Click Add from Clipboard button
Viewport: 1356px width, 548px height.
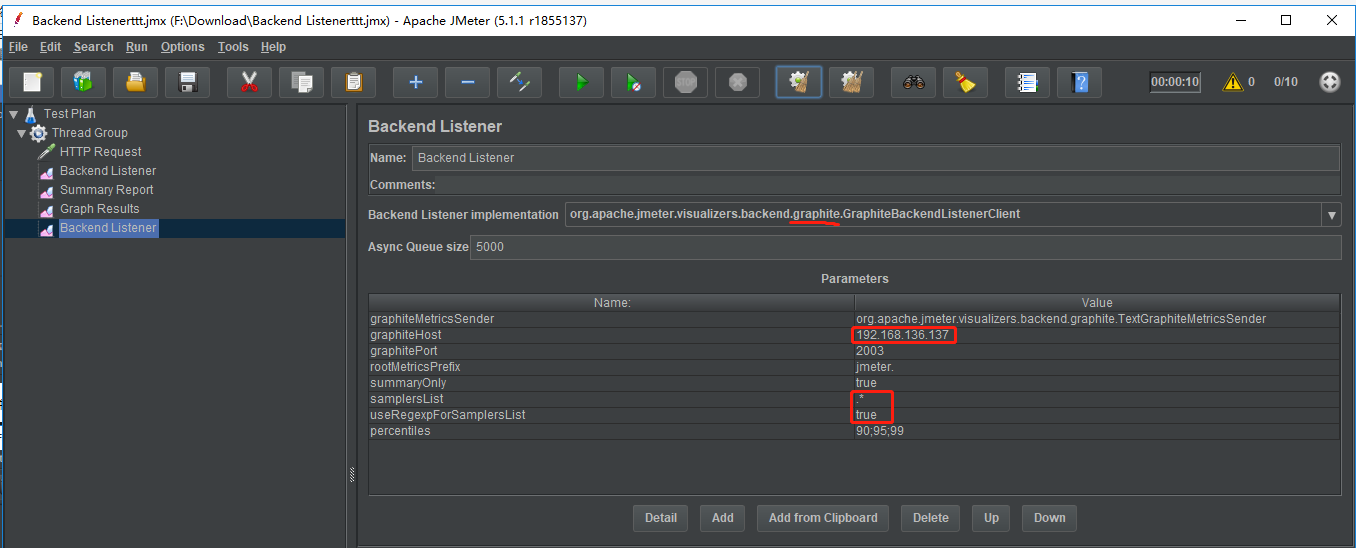point(823,518)
